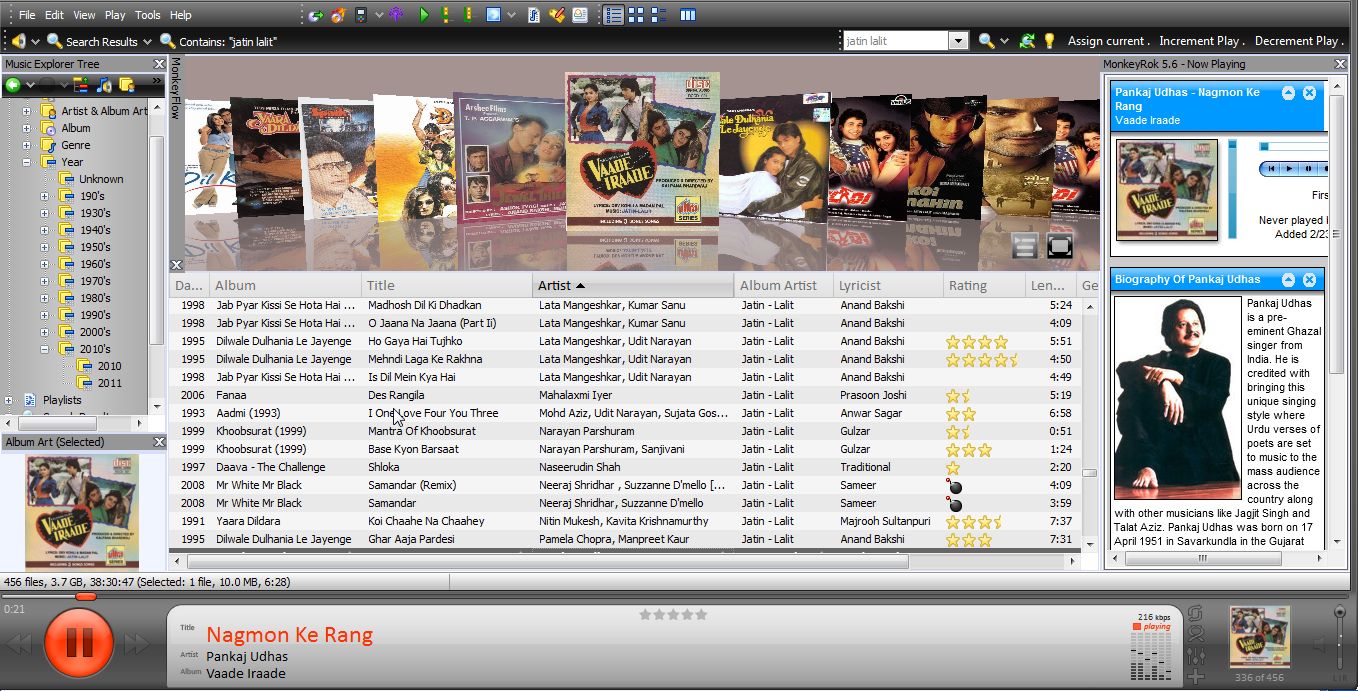The image size is (1358, 691).
Task: Click the portable device icon in toolbar
Action: [361, 15]
